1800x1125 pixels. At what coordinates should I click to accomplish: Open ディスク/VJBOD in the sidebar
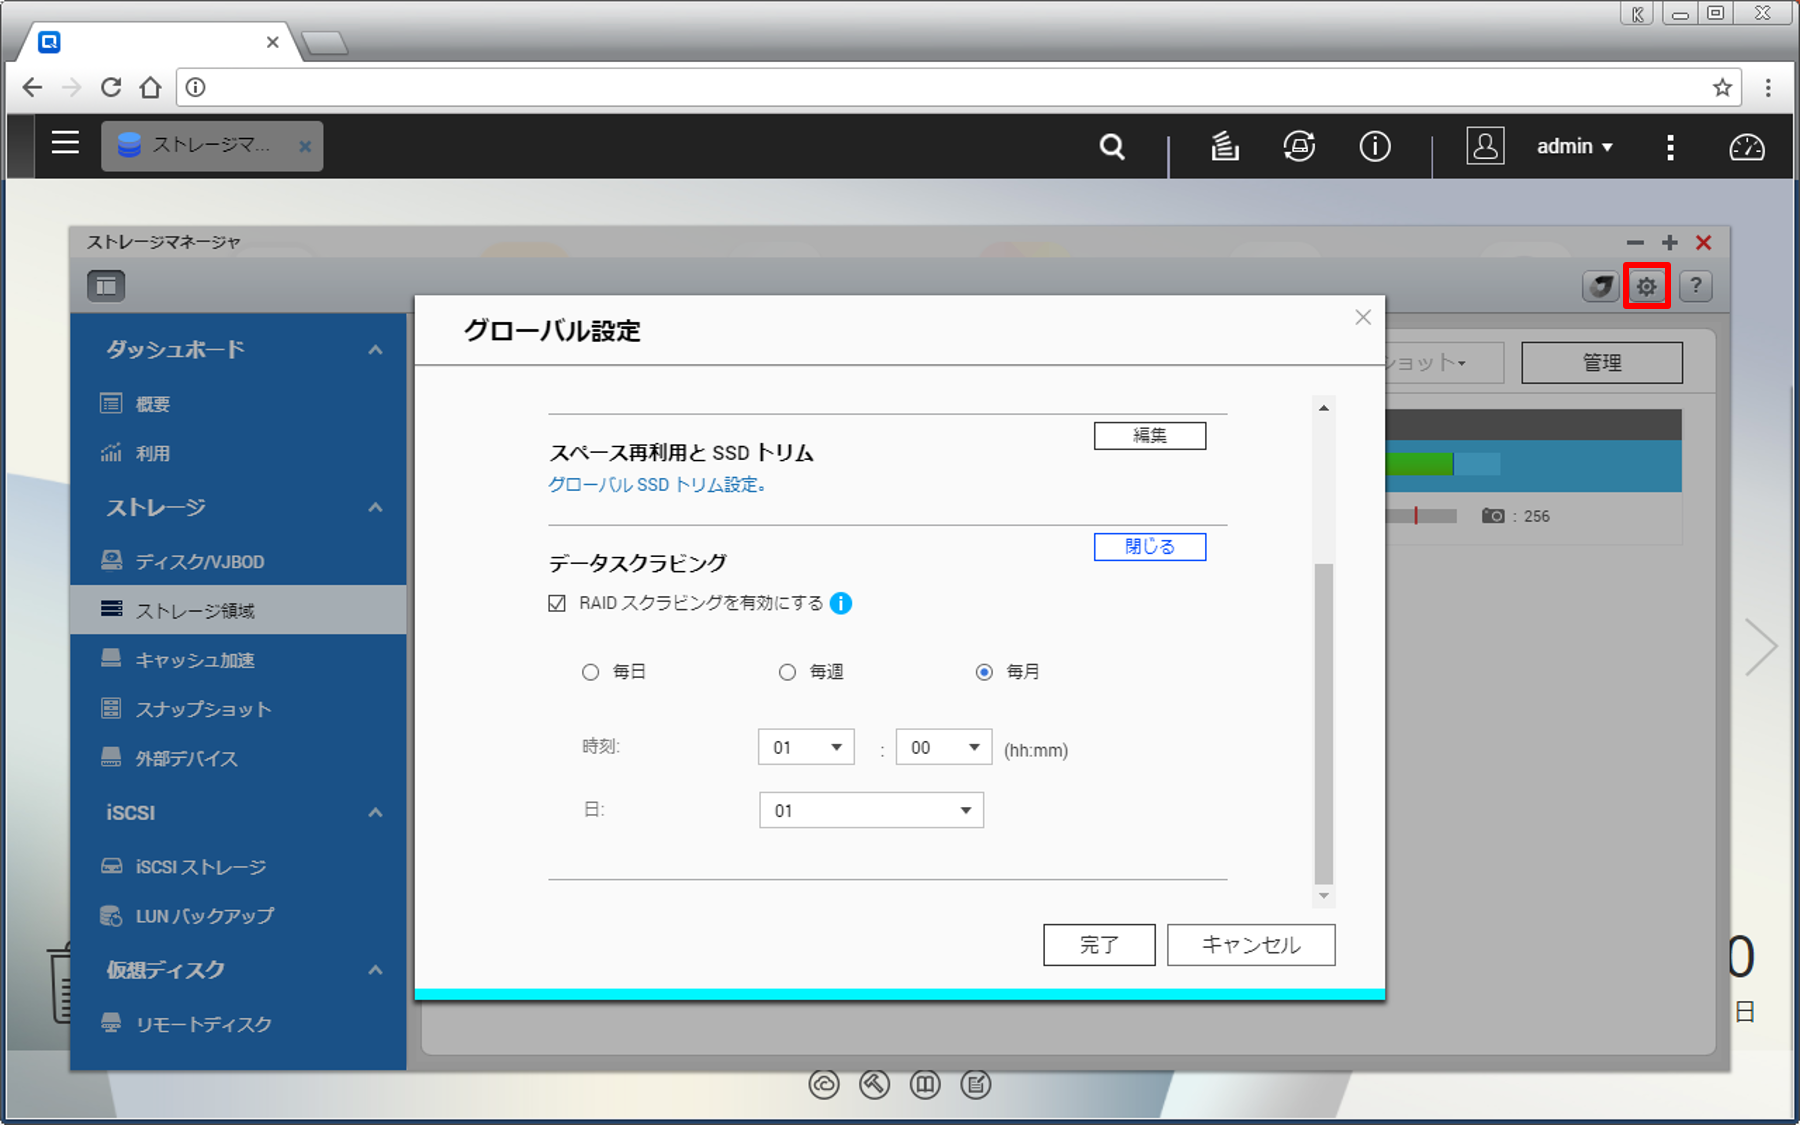point(200,561)
